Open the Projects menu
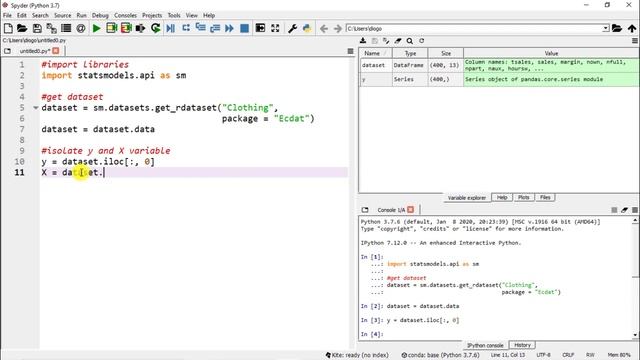The width and height of the screenshot is (640, 360). [152, 15]
